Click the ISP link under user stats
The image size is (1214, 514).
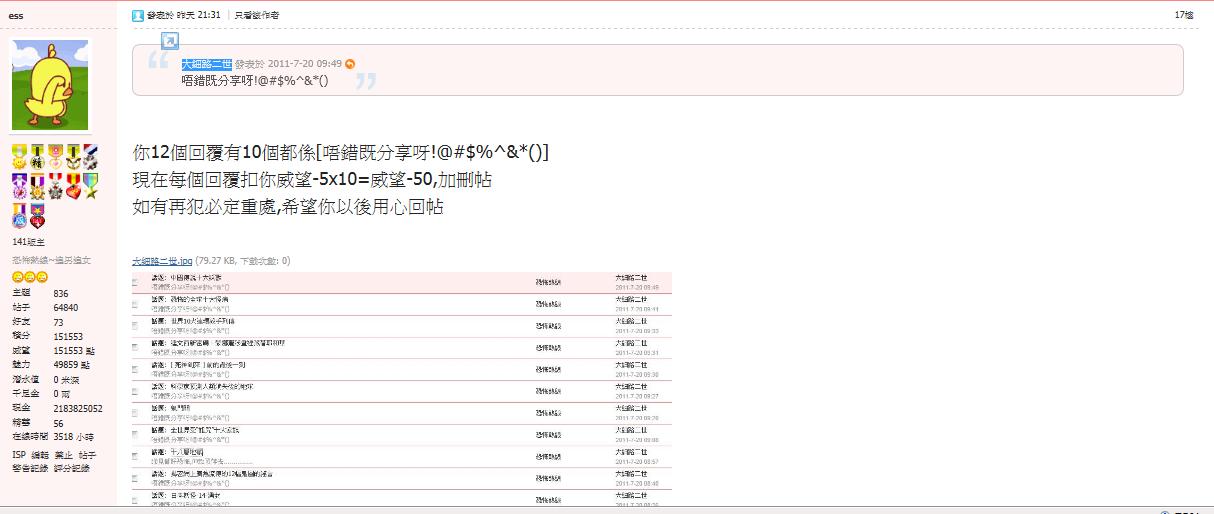[x=18, y=455]
